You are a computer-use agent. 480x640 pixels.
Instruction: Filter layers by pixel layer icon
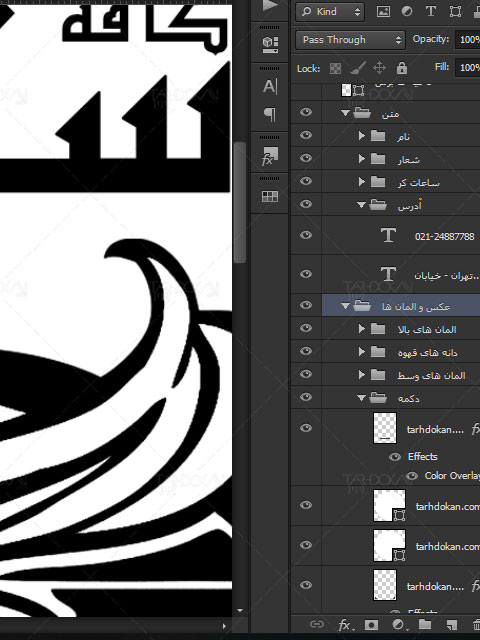click(383, 12)
